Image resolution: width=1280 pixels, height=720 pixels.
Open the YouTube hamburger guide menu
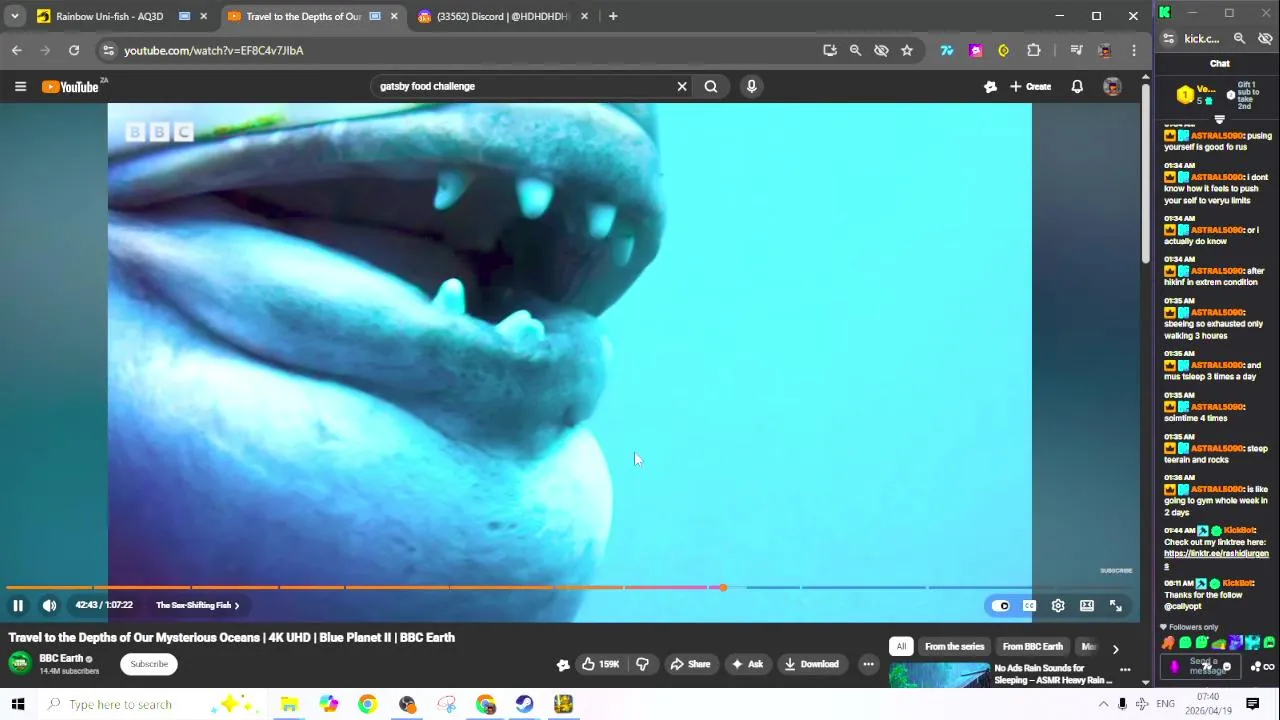tap(20, 87)
